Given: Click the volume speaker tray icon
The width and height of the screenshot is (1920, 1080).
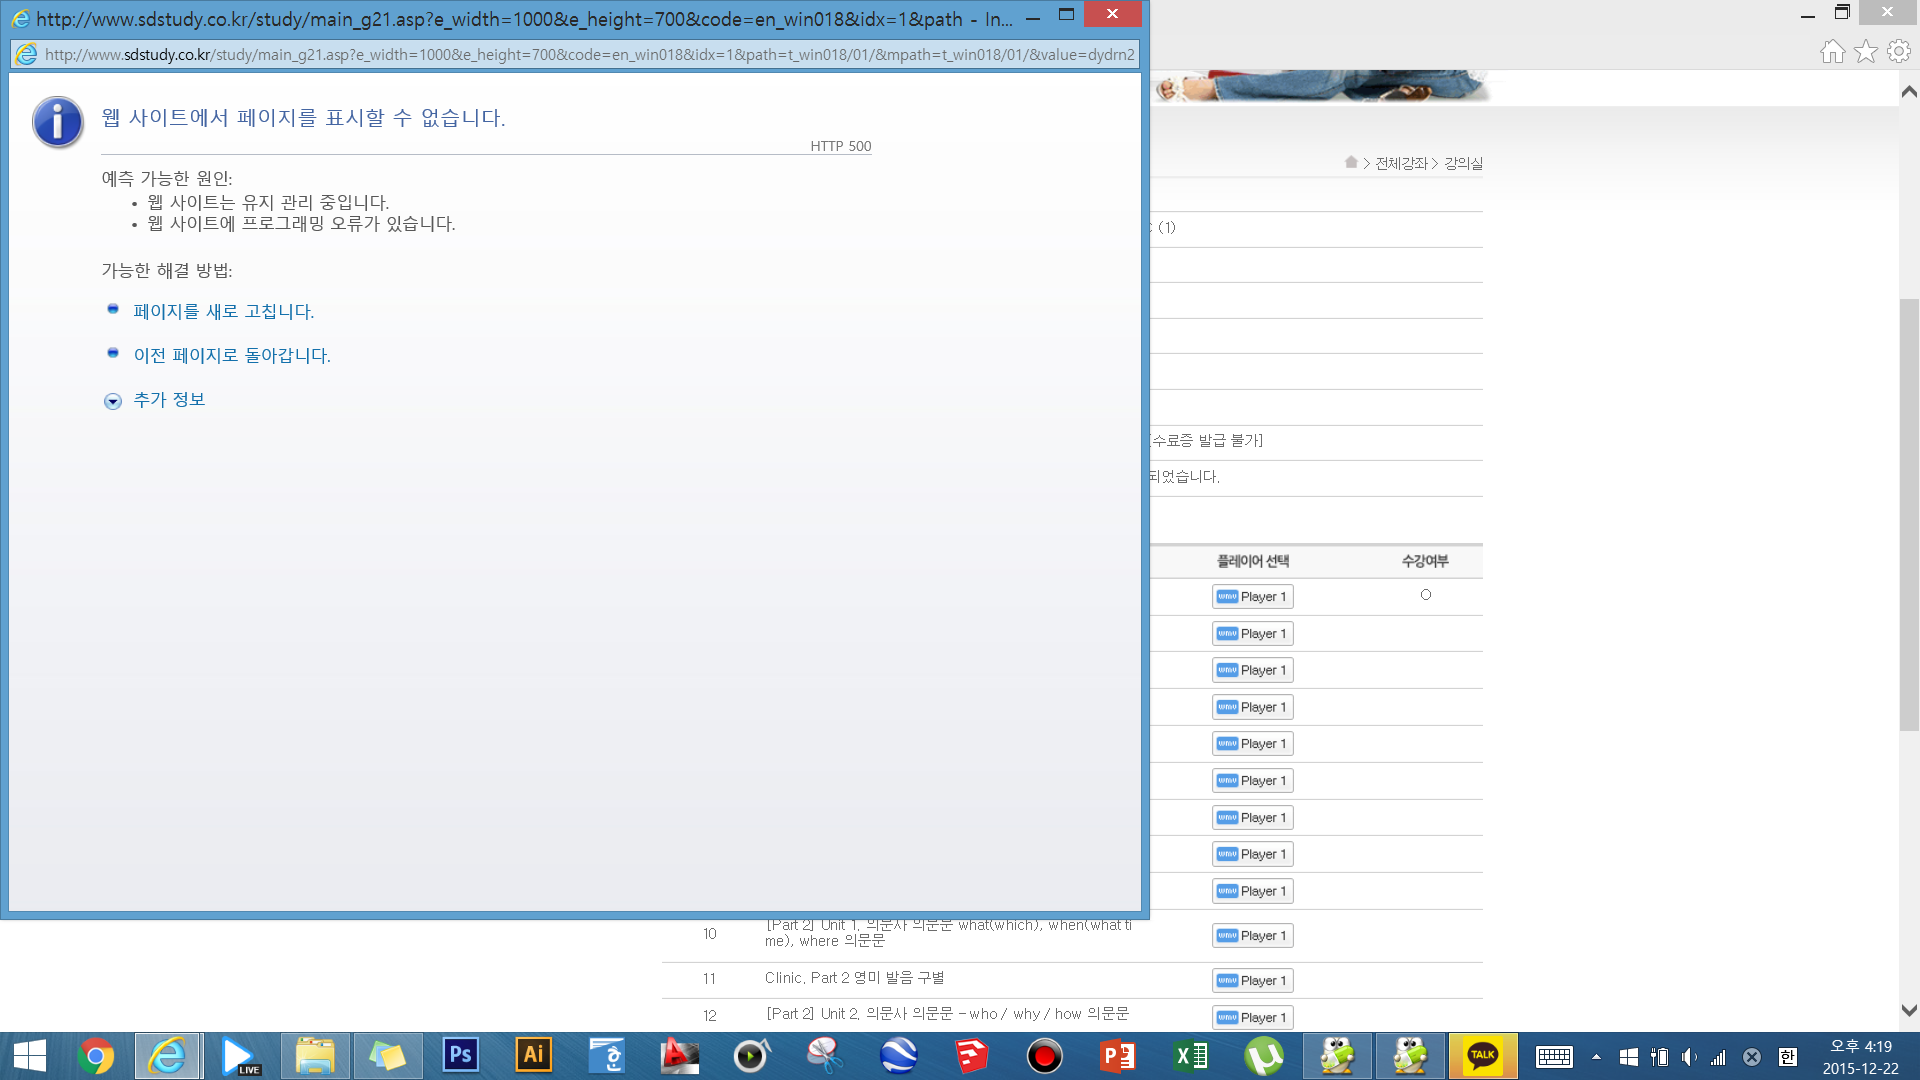Looking at the screenshot, I should point(1688,1057).
